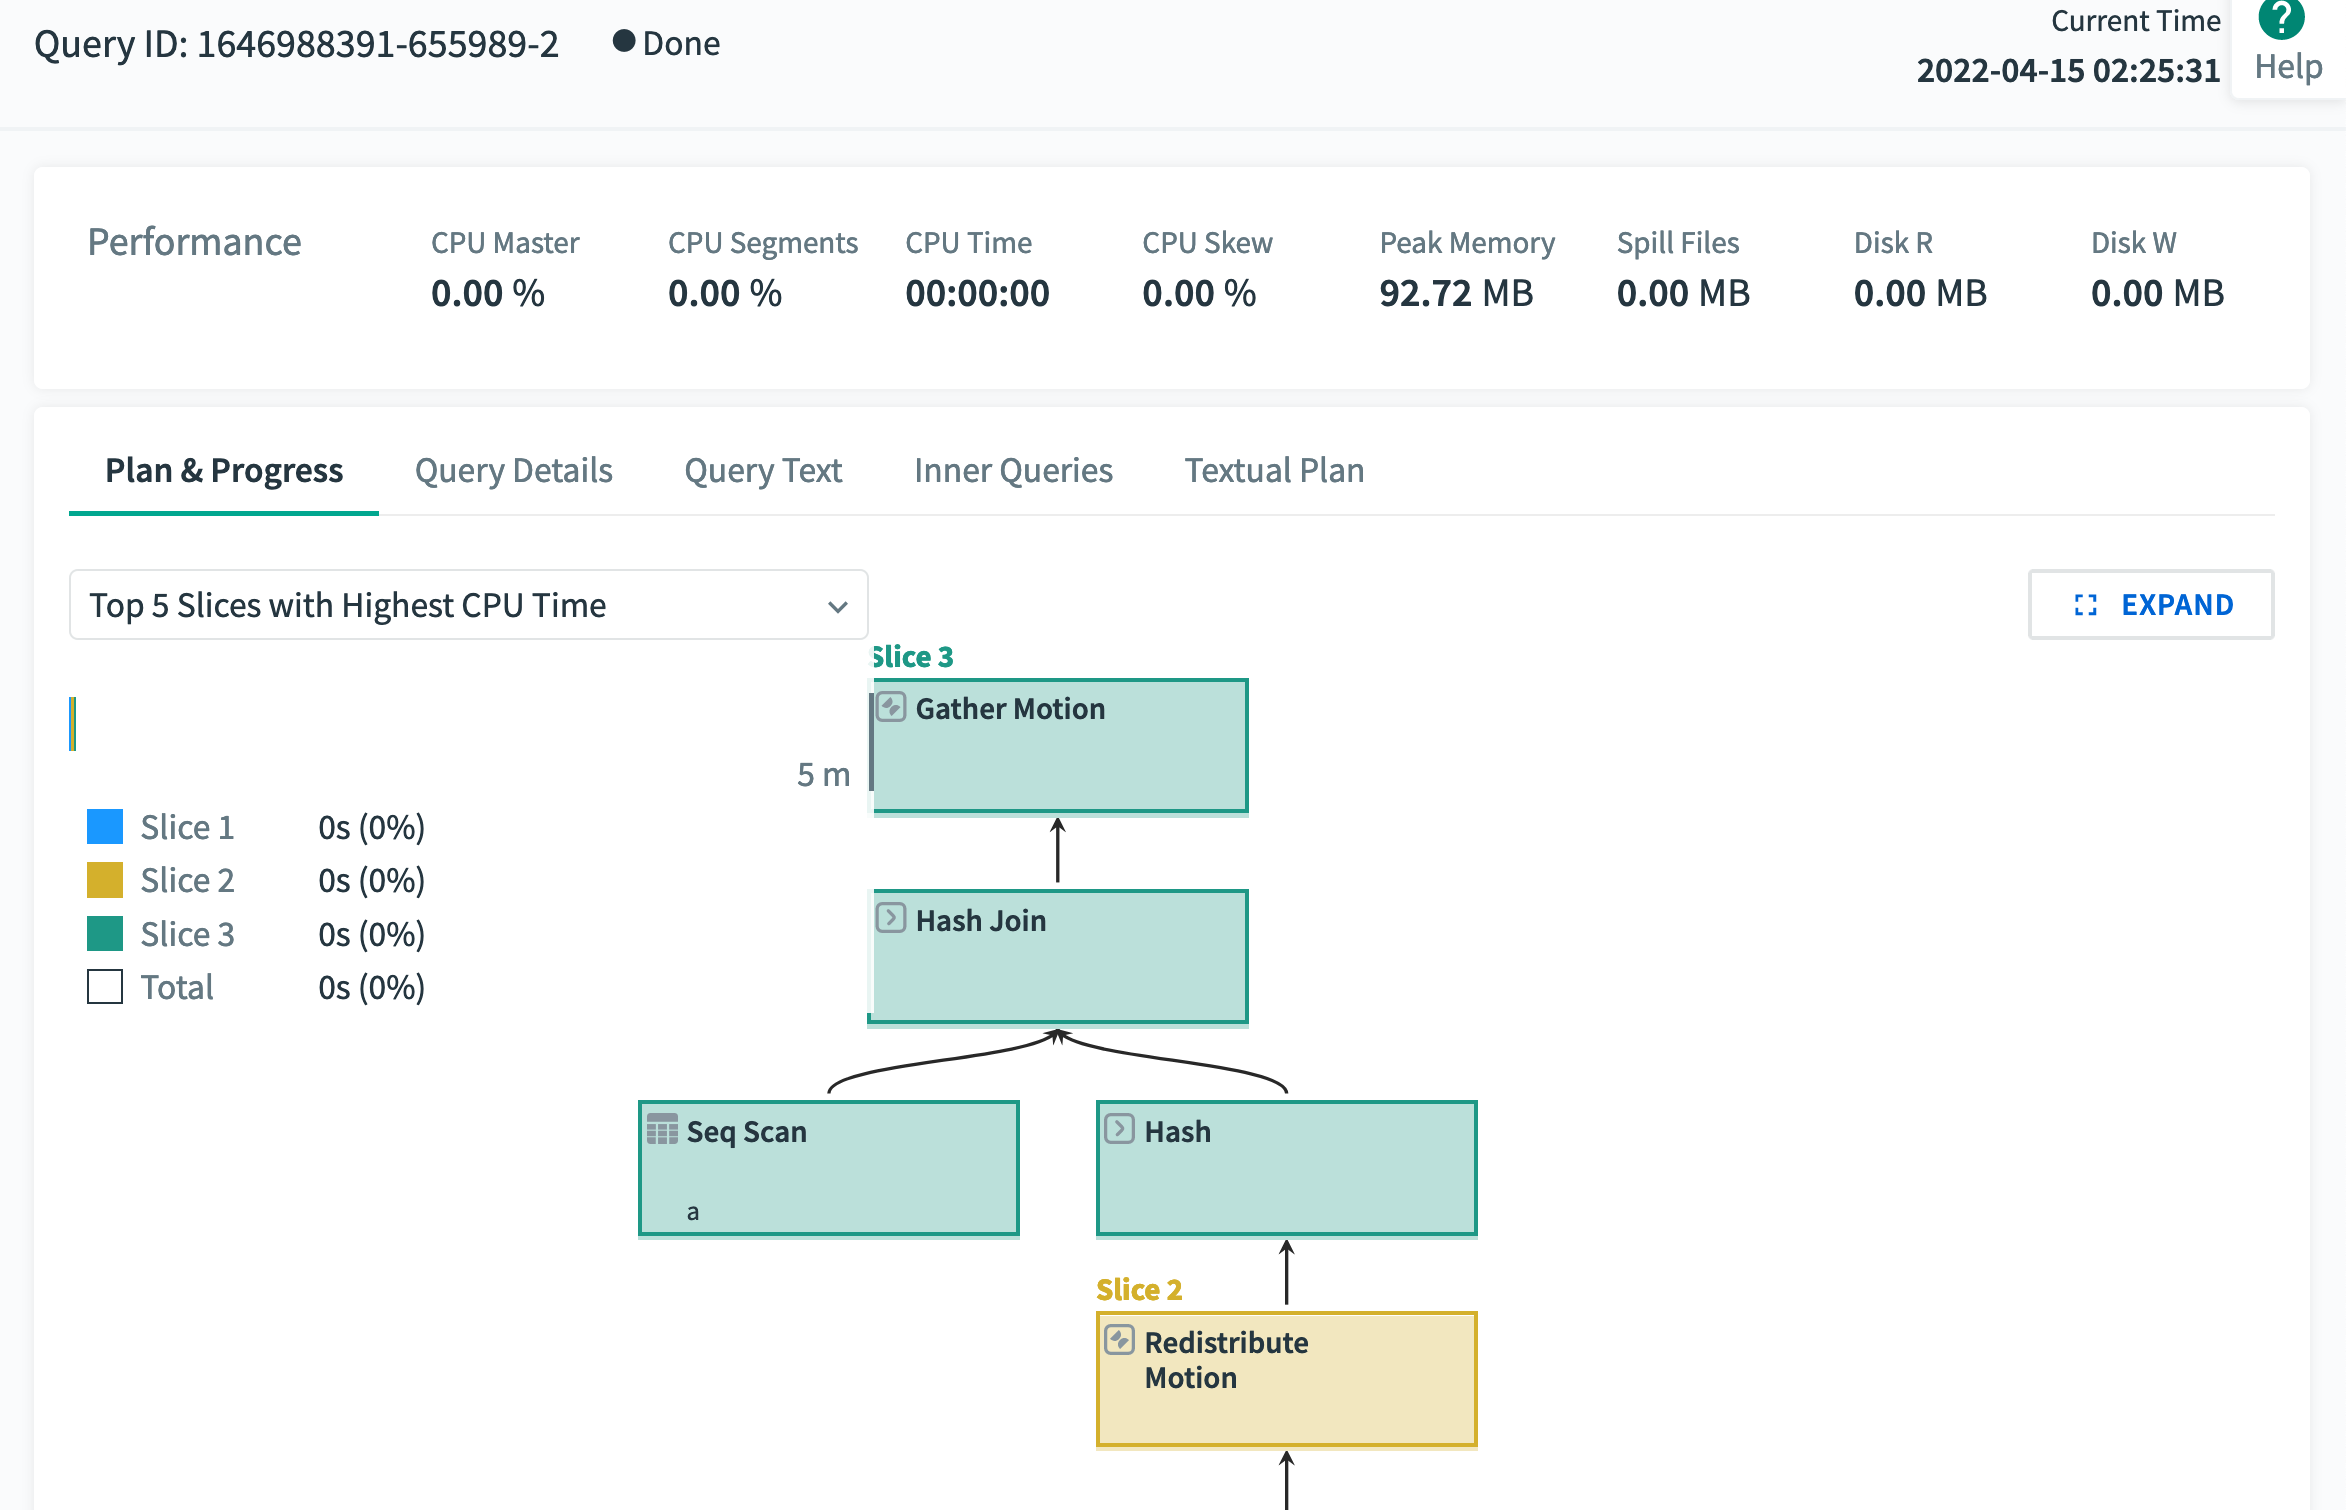Click the Slice 1 legend label

pos(187,827)
